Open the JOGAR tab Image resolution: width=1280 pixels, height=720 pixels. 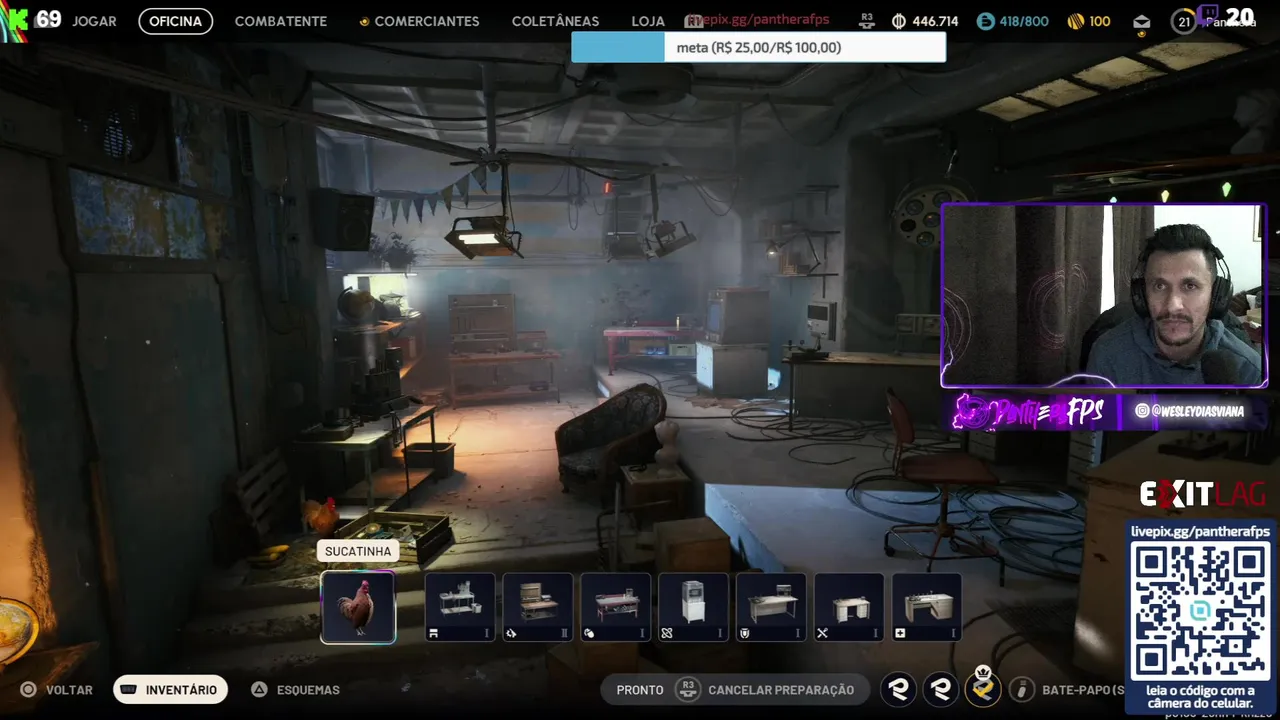[94, 21]
